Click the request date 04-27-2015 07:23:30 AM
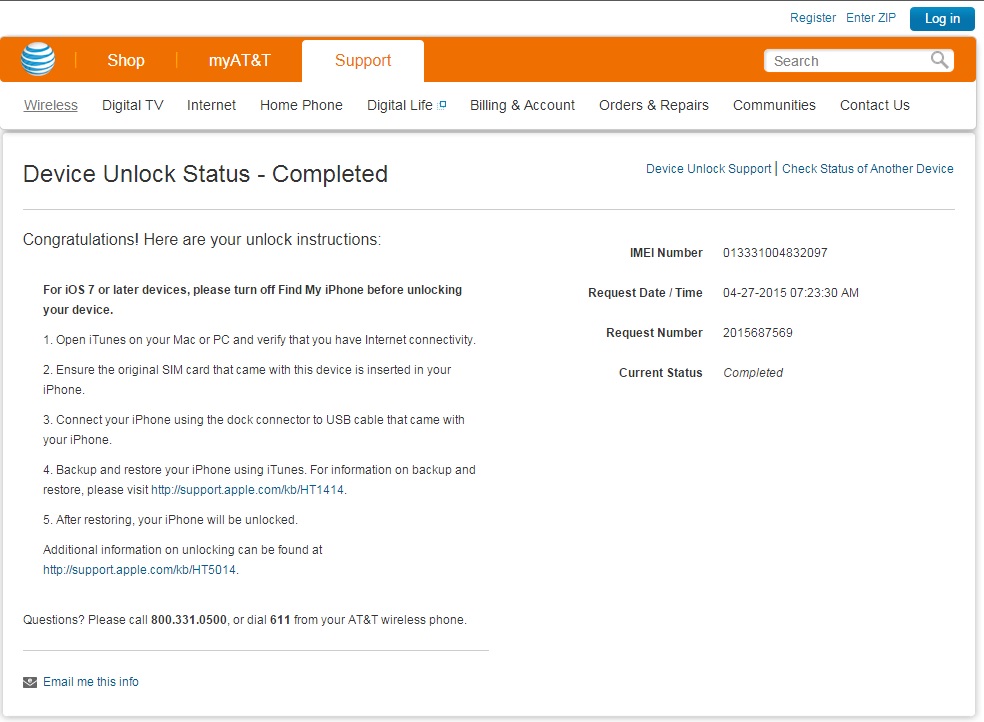984x722 pixels. coord(791,293)
